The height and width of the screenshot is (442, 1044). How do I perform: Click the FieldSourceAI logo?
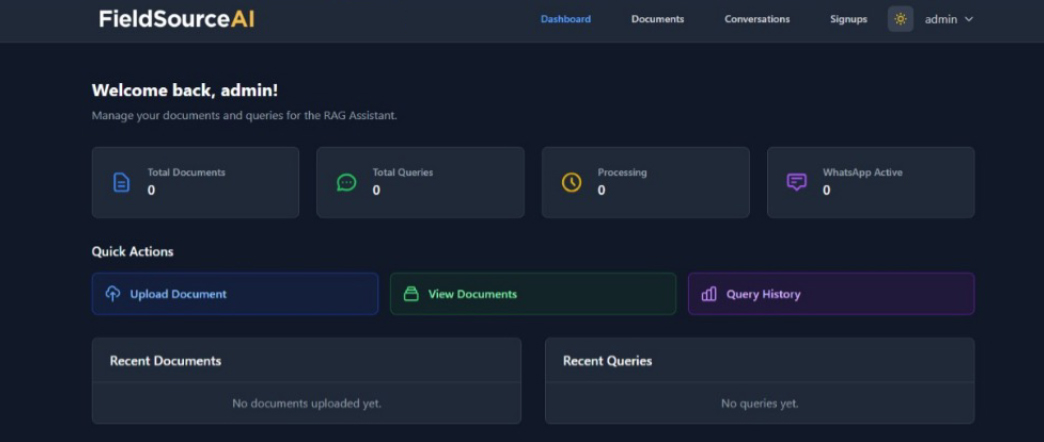(x=176, y=19)
